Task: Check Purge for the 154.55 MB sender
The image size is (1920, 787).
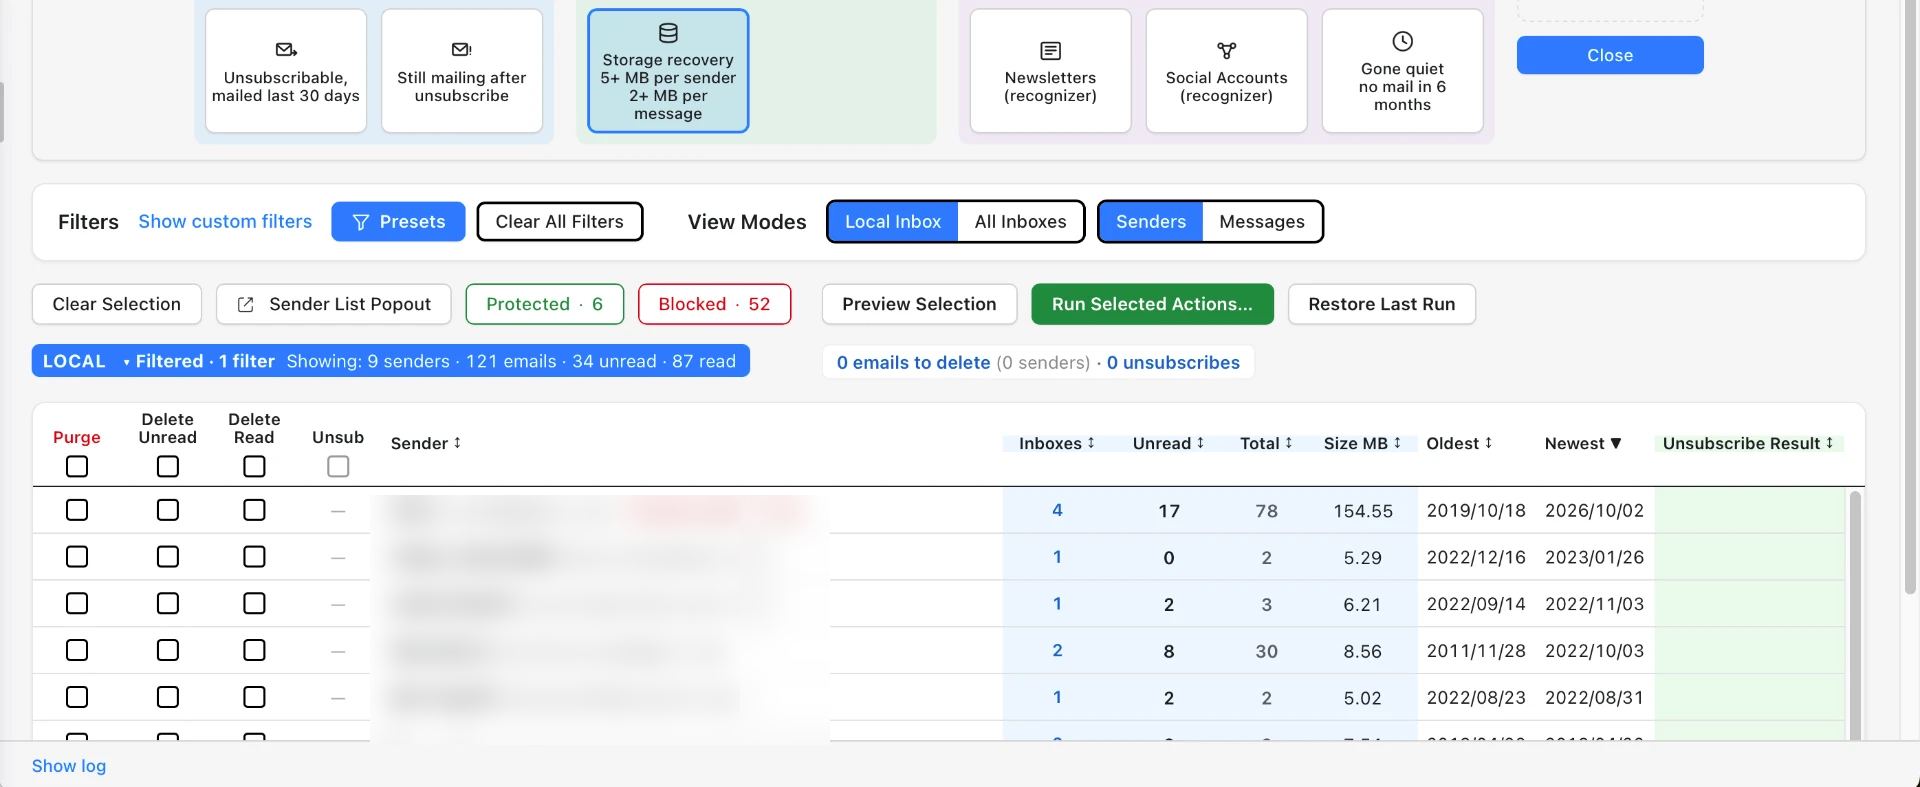Action: coord(77,510)
